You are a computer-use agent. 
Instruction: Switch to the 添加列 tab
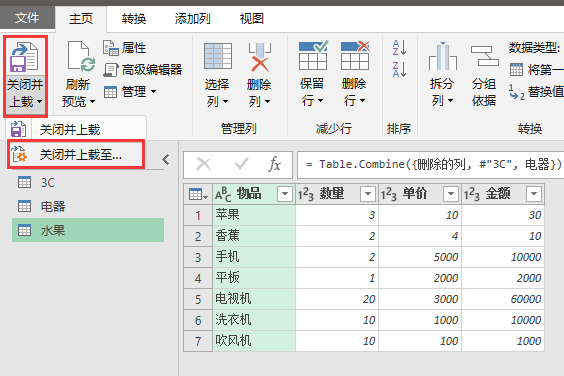click(x=192, y=18)
